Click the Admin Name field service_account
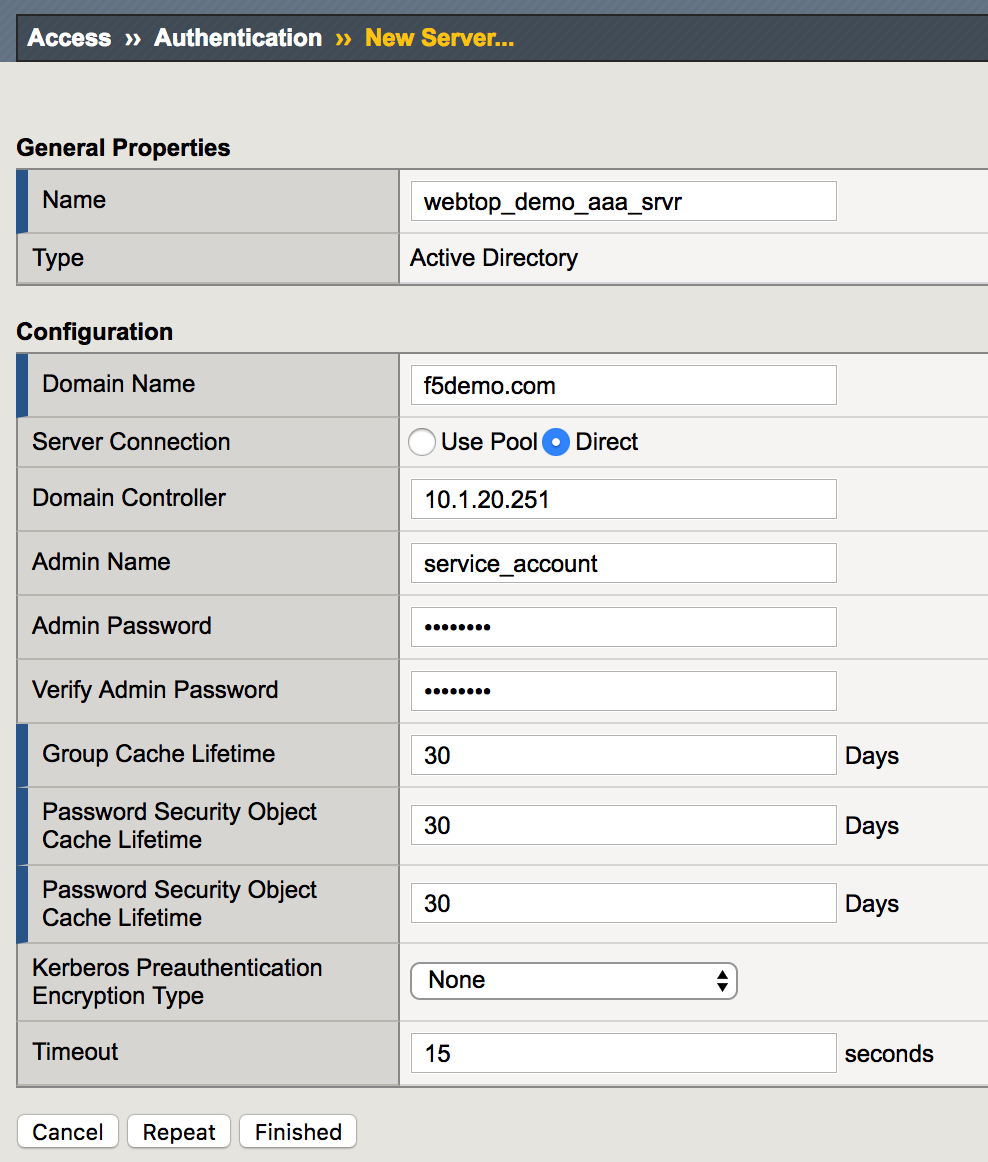Image resolution: width=988 pixels, height=1162 pixels. coord(623,563)
